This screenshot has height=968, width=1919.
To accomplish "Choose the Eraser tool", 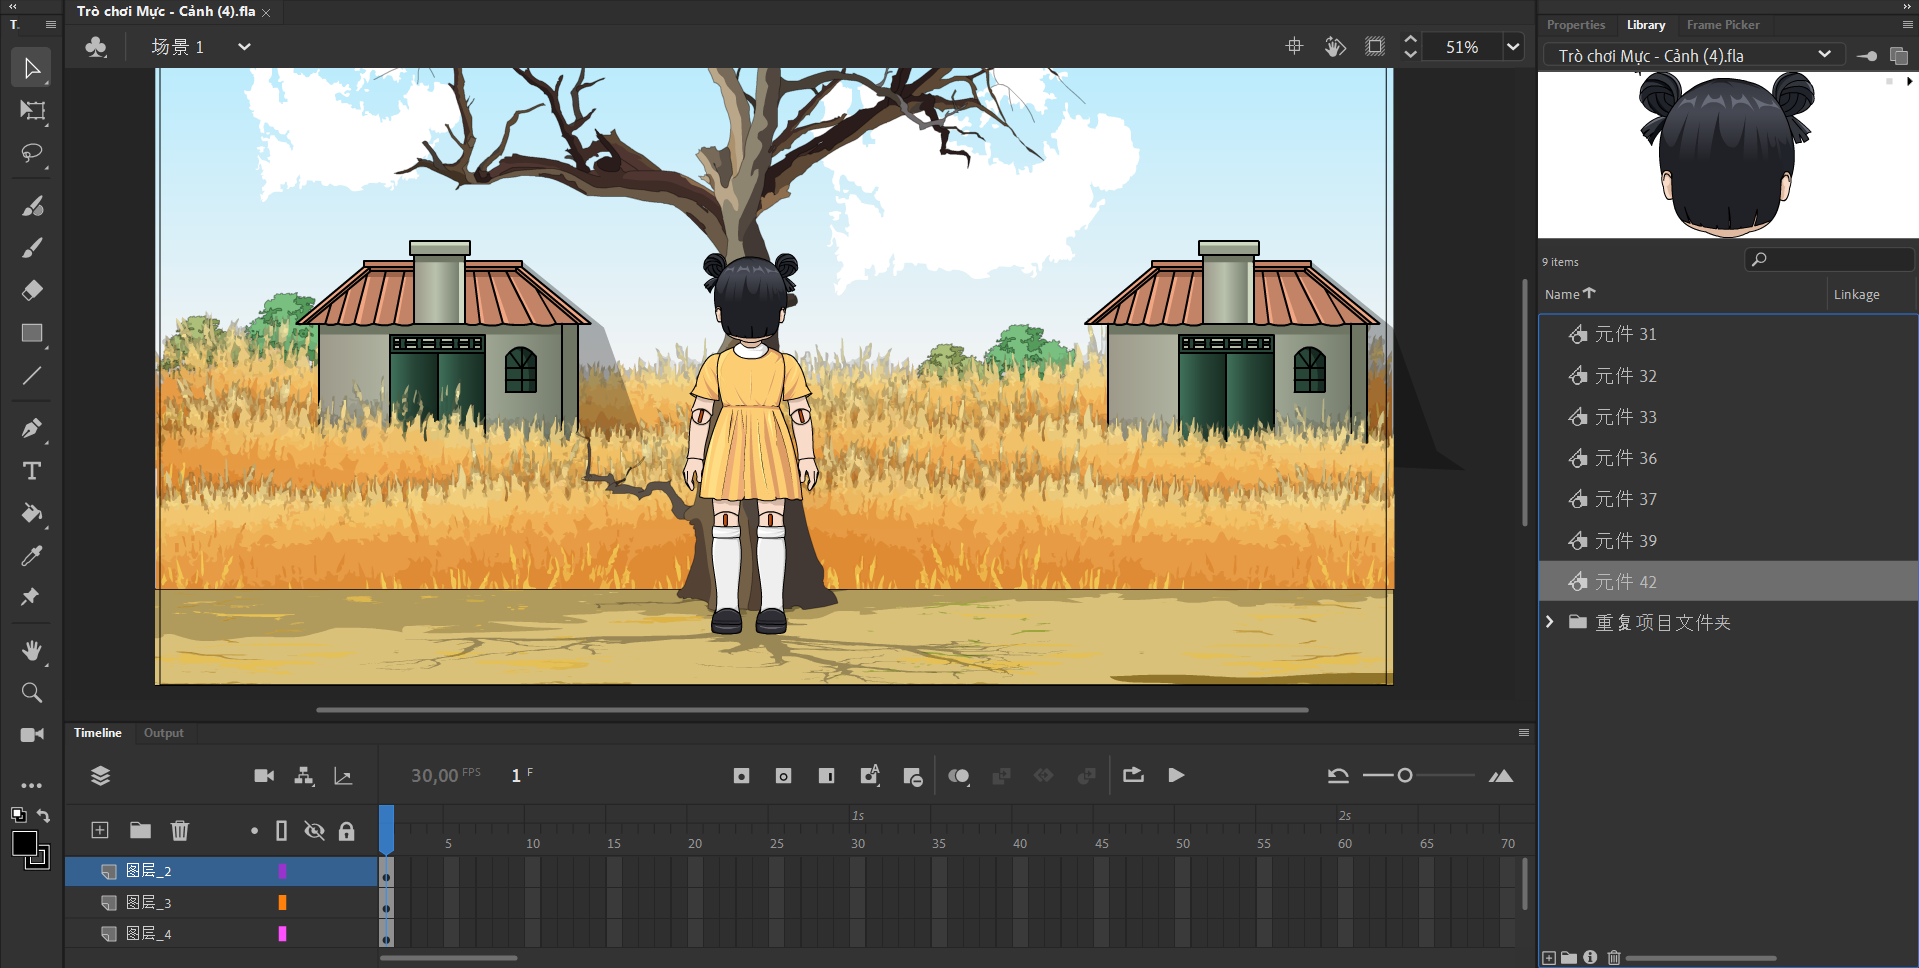I will (32, 291).
